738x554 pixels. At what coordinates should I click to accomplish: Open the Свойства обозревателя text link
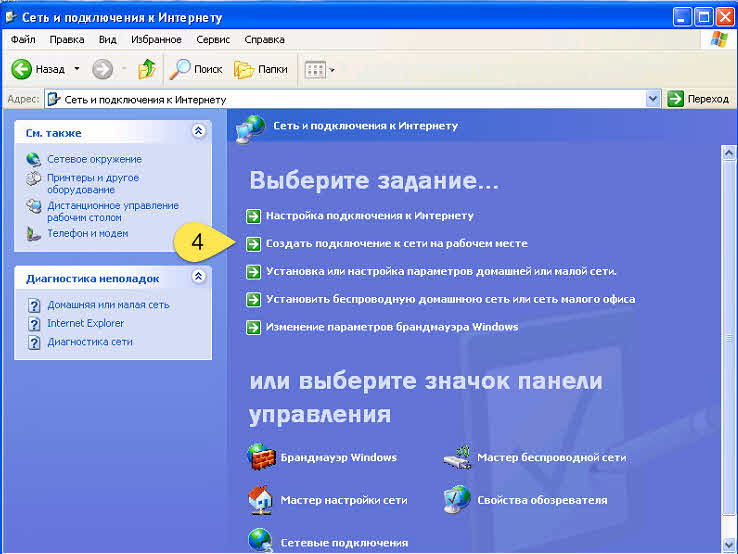pyautogui.click(x=542, y=500)
